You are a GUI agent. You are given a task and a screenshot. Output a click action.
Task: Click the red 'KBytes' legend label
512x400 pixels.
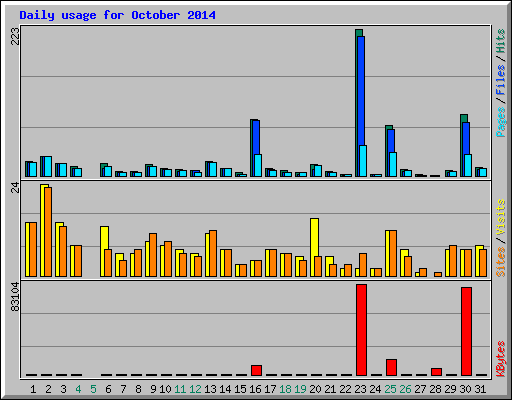click(501, 359)
